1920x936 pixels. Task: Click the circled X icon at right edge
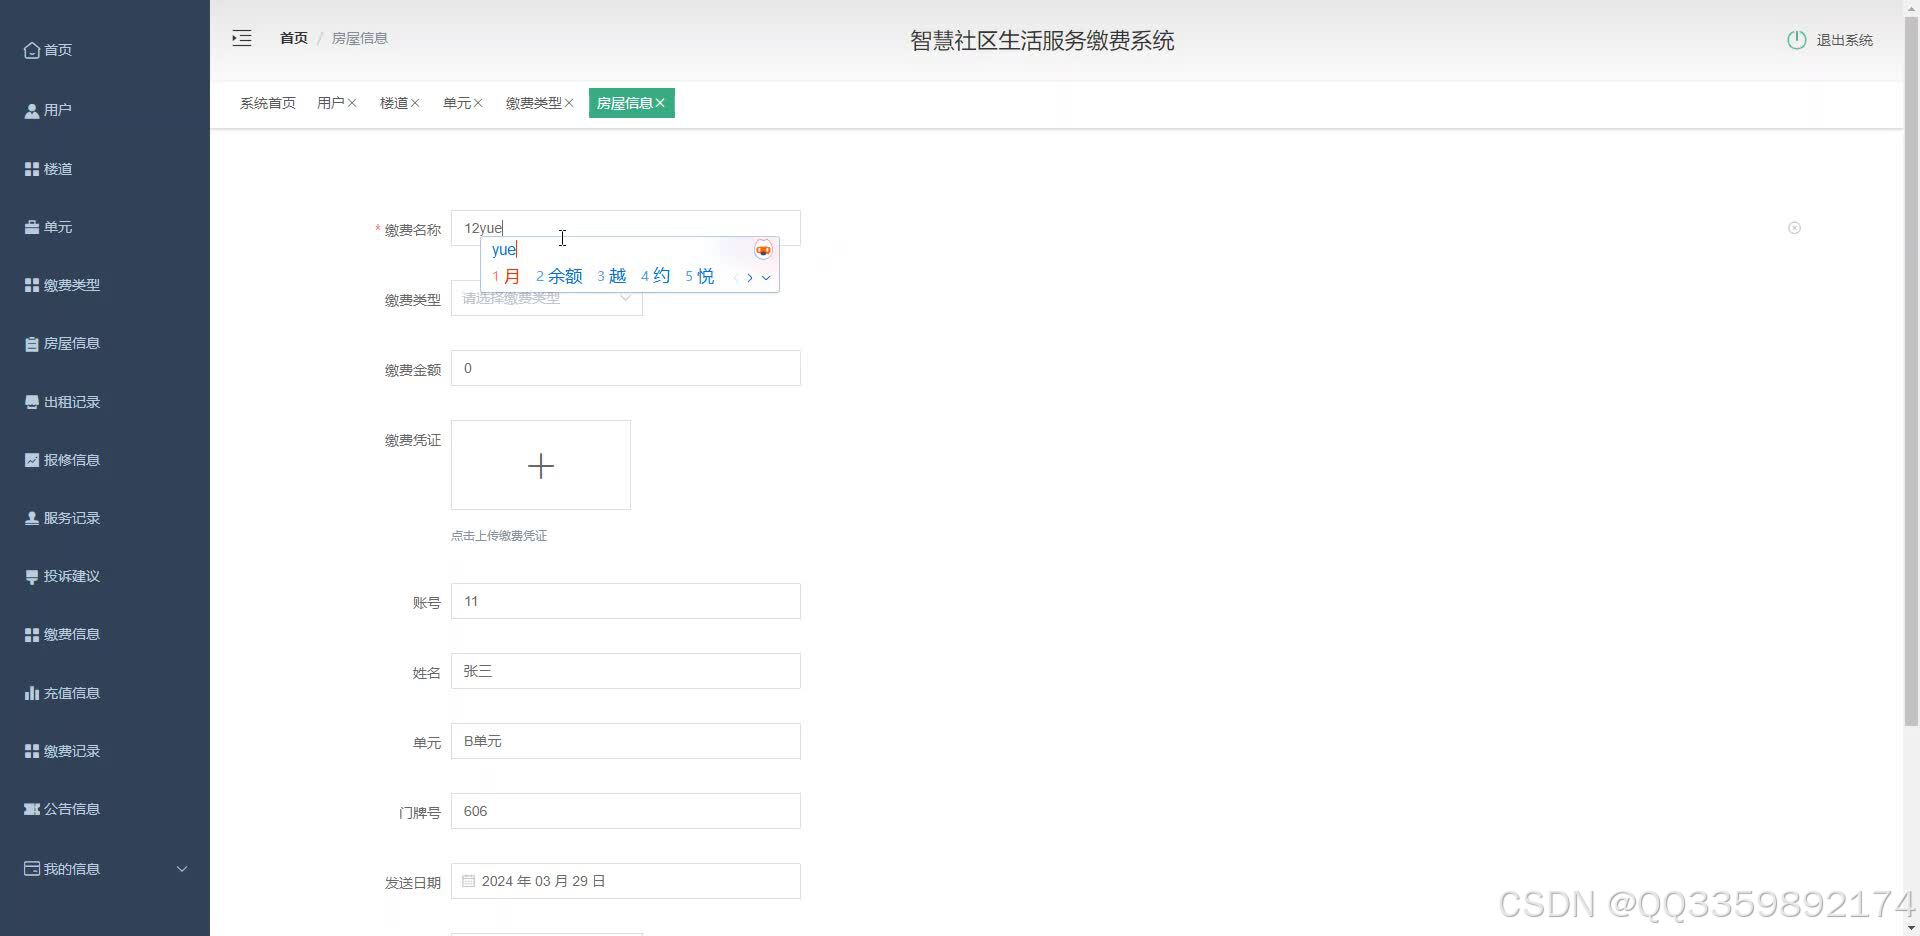pos(1794,228)
